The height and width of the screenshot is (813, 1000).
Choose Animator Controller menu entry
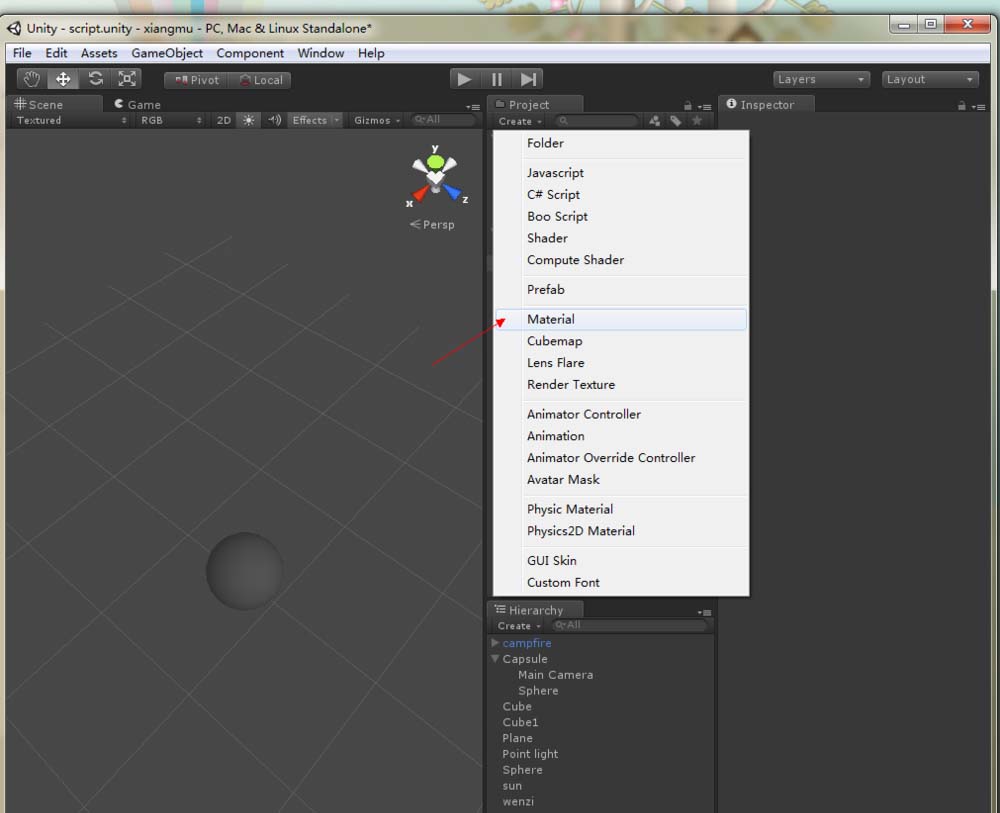[x=621, y=414]
